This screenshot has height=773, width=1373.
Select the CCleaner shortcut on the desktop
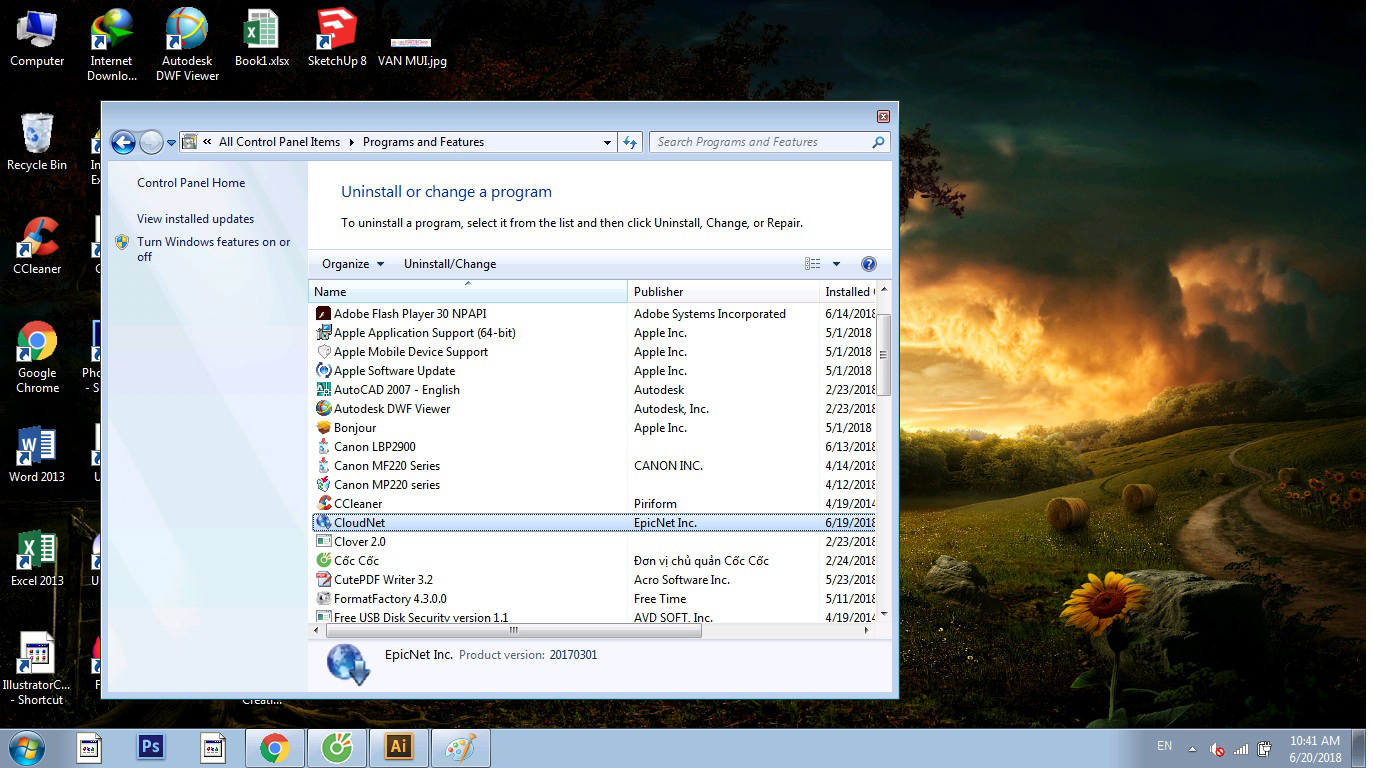point(37,246)
